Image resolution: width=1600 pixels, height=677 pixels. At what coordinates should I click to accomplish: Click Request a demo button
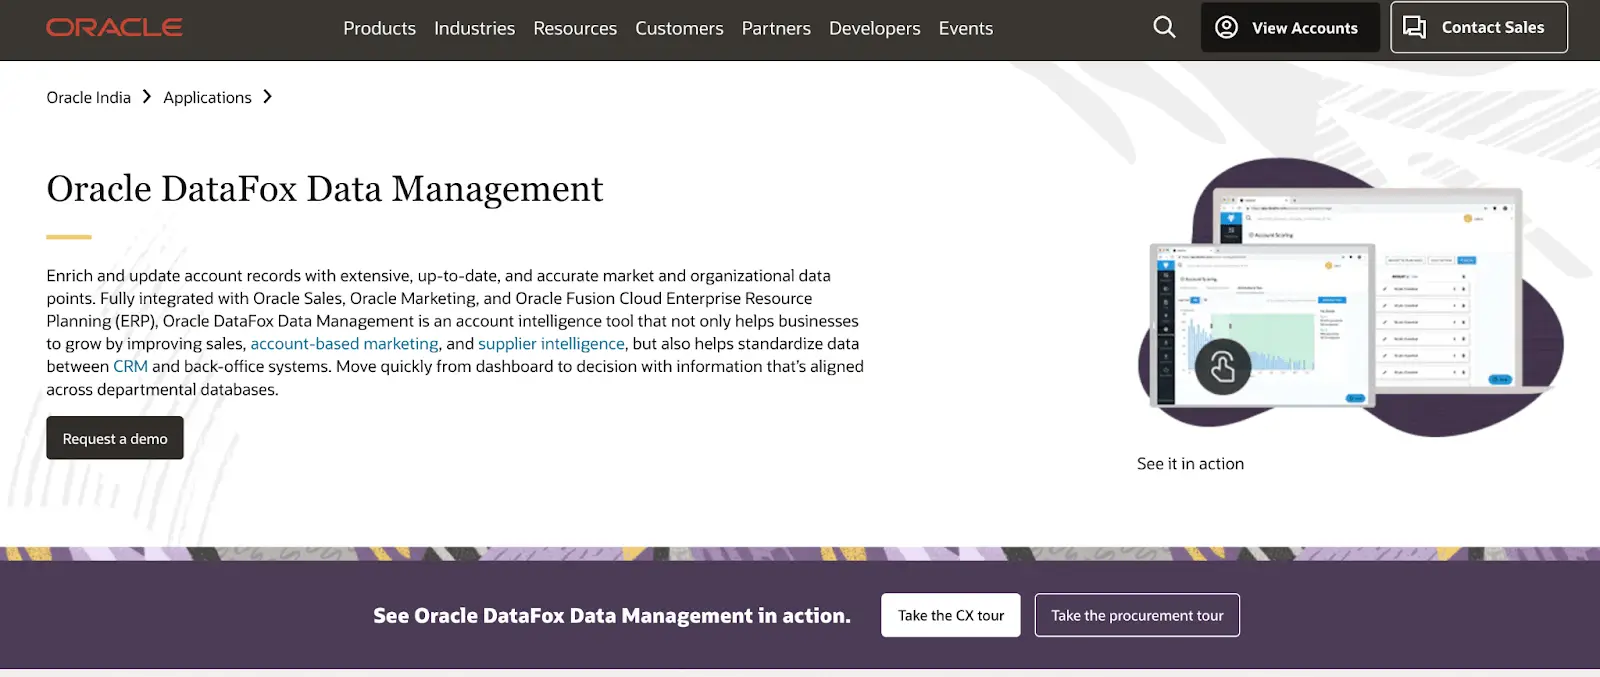(115, 438)
